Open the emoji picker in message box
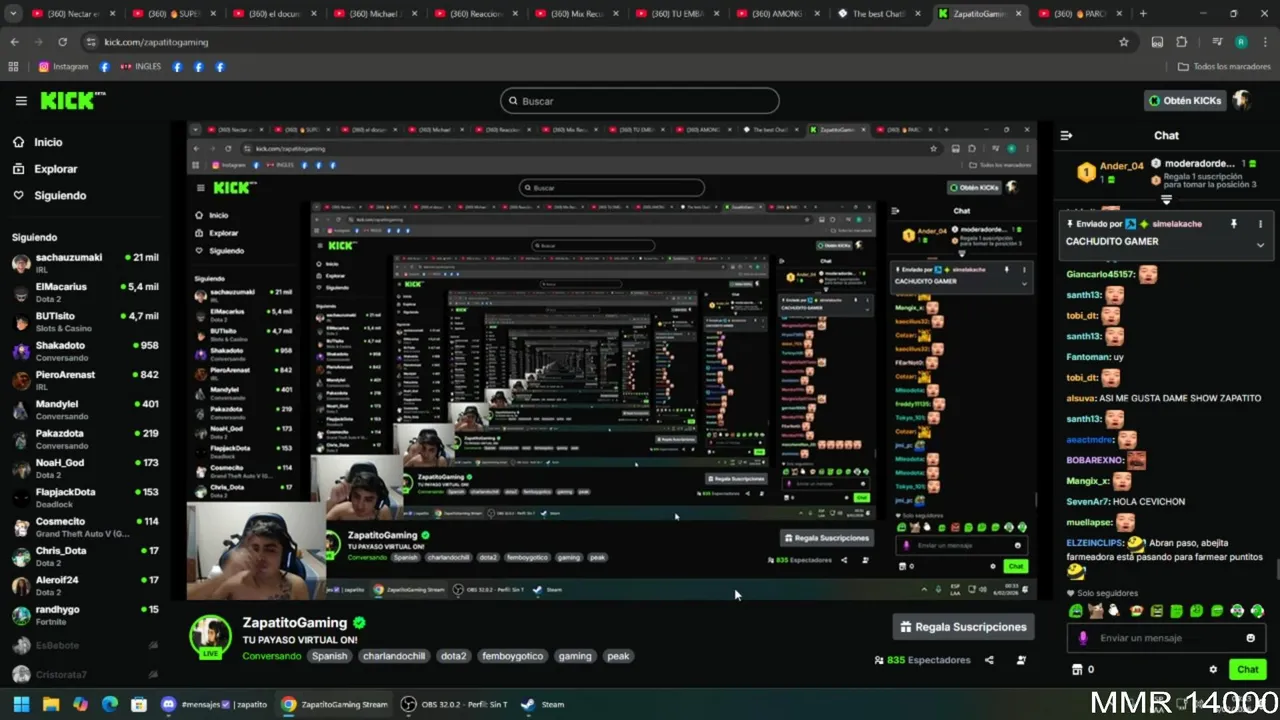The height and width of the screenshot is (720, 1280). (x=1250, y=638)
